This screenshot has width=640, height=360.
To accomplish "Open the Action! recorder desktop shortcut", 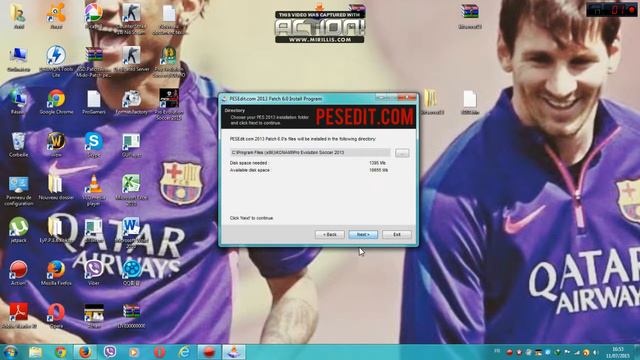I will point(18,273).
